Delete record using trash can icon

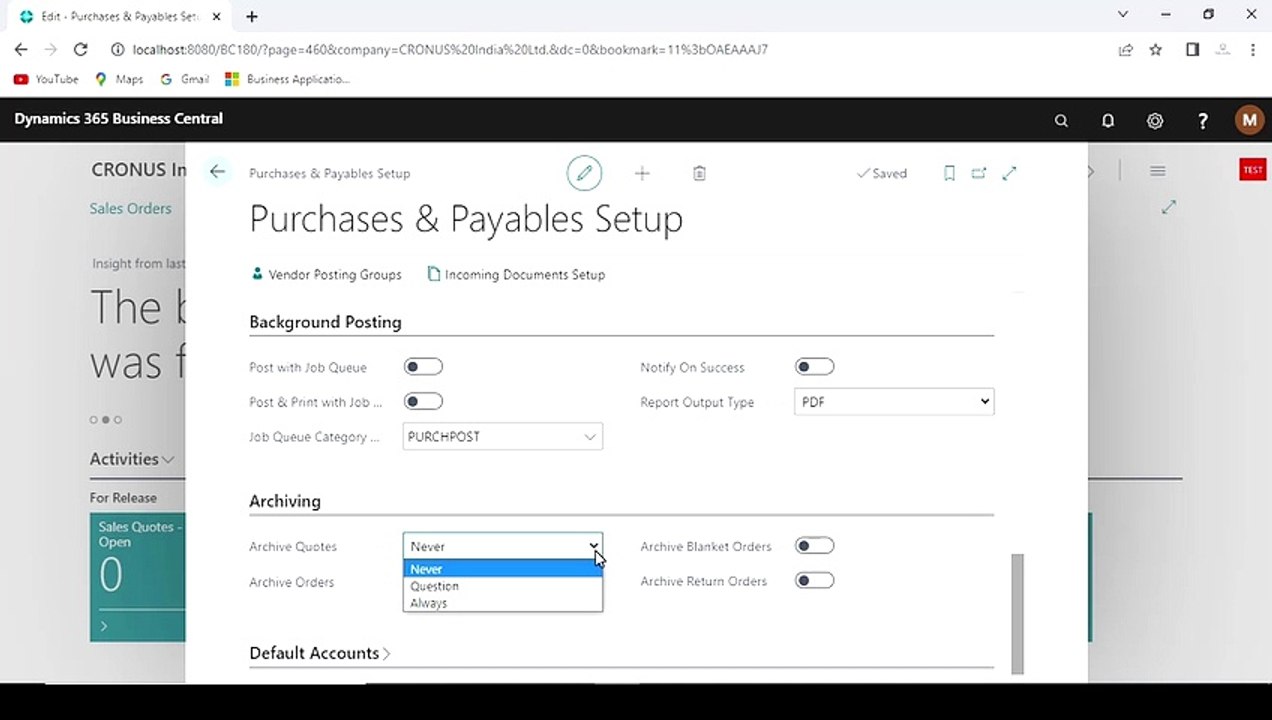[699, 173]
